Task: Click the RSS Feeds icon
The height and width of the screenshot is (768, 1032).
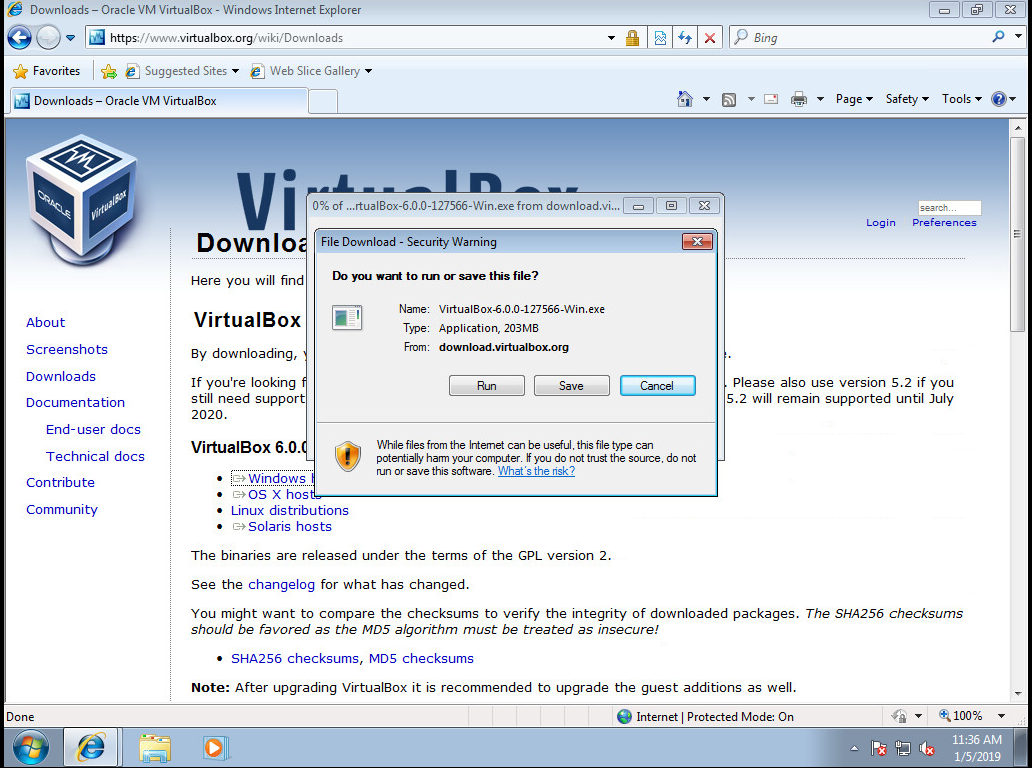Action: pyautogui.click(x=729, y=99)
